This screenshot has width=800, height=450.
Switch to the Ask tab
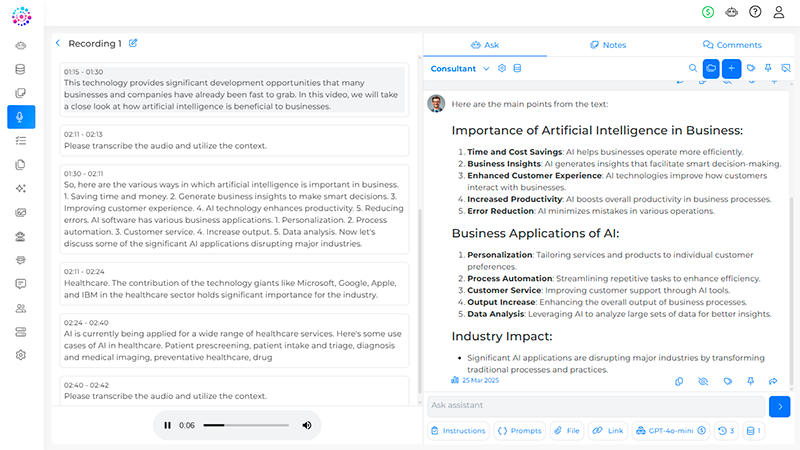pyautogui.click(x=485, y=45)
